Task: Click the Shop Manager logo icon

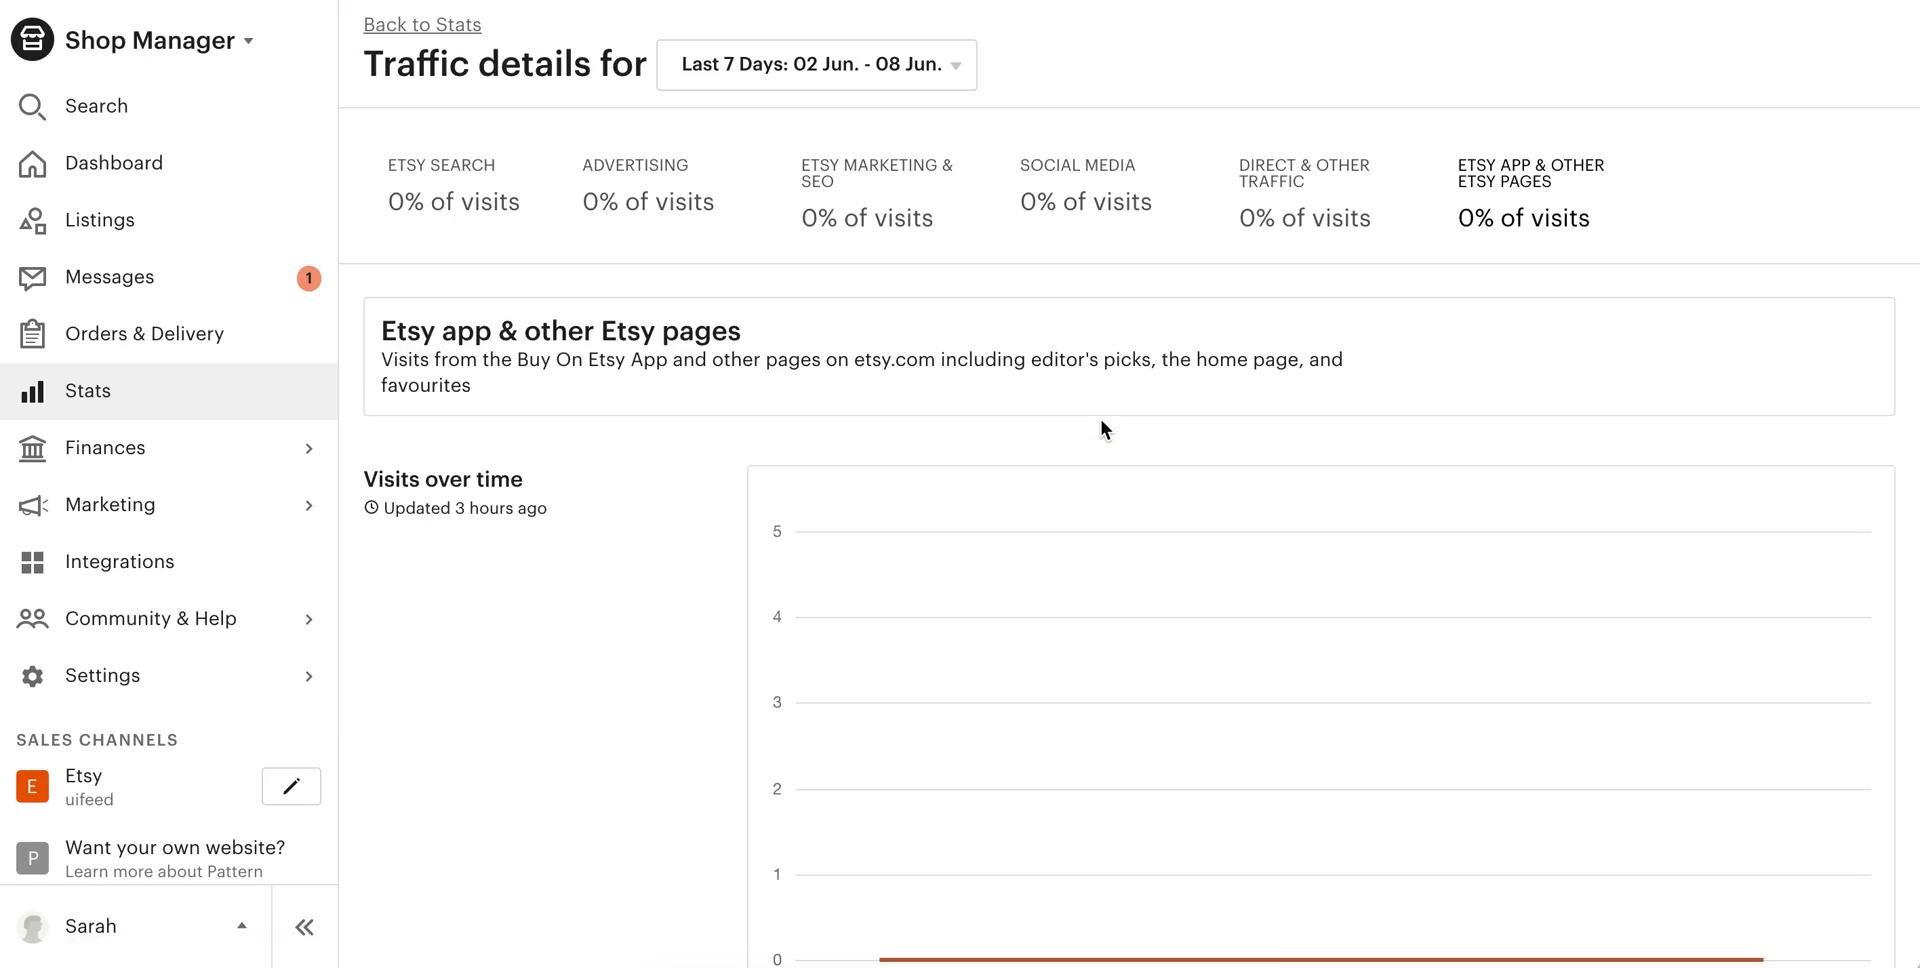Action: [32, 40]
